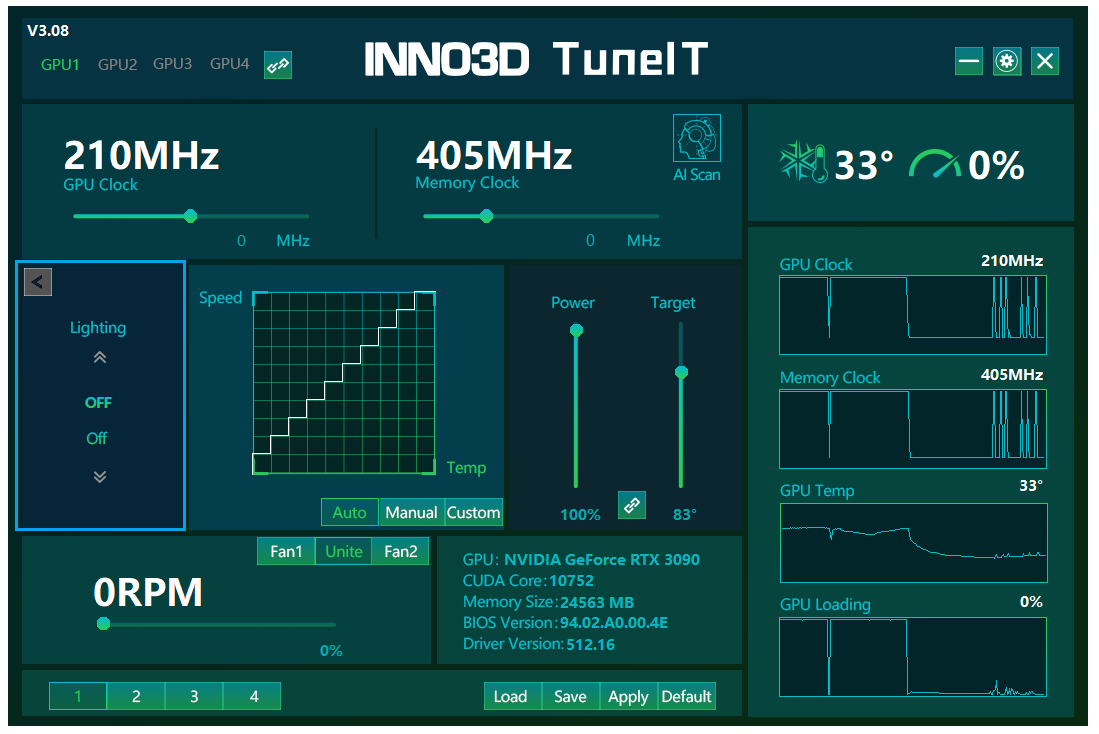Screen dimensions: 1099x734
Task: Select the GPU4 tab
Action: tap(229, 64)
